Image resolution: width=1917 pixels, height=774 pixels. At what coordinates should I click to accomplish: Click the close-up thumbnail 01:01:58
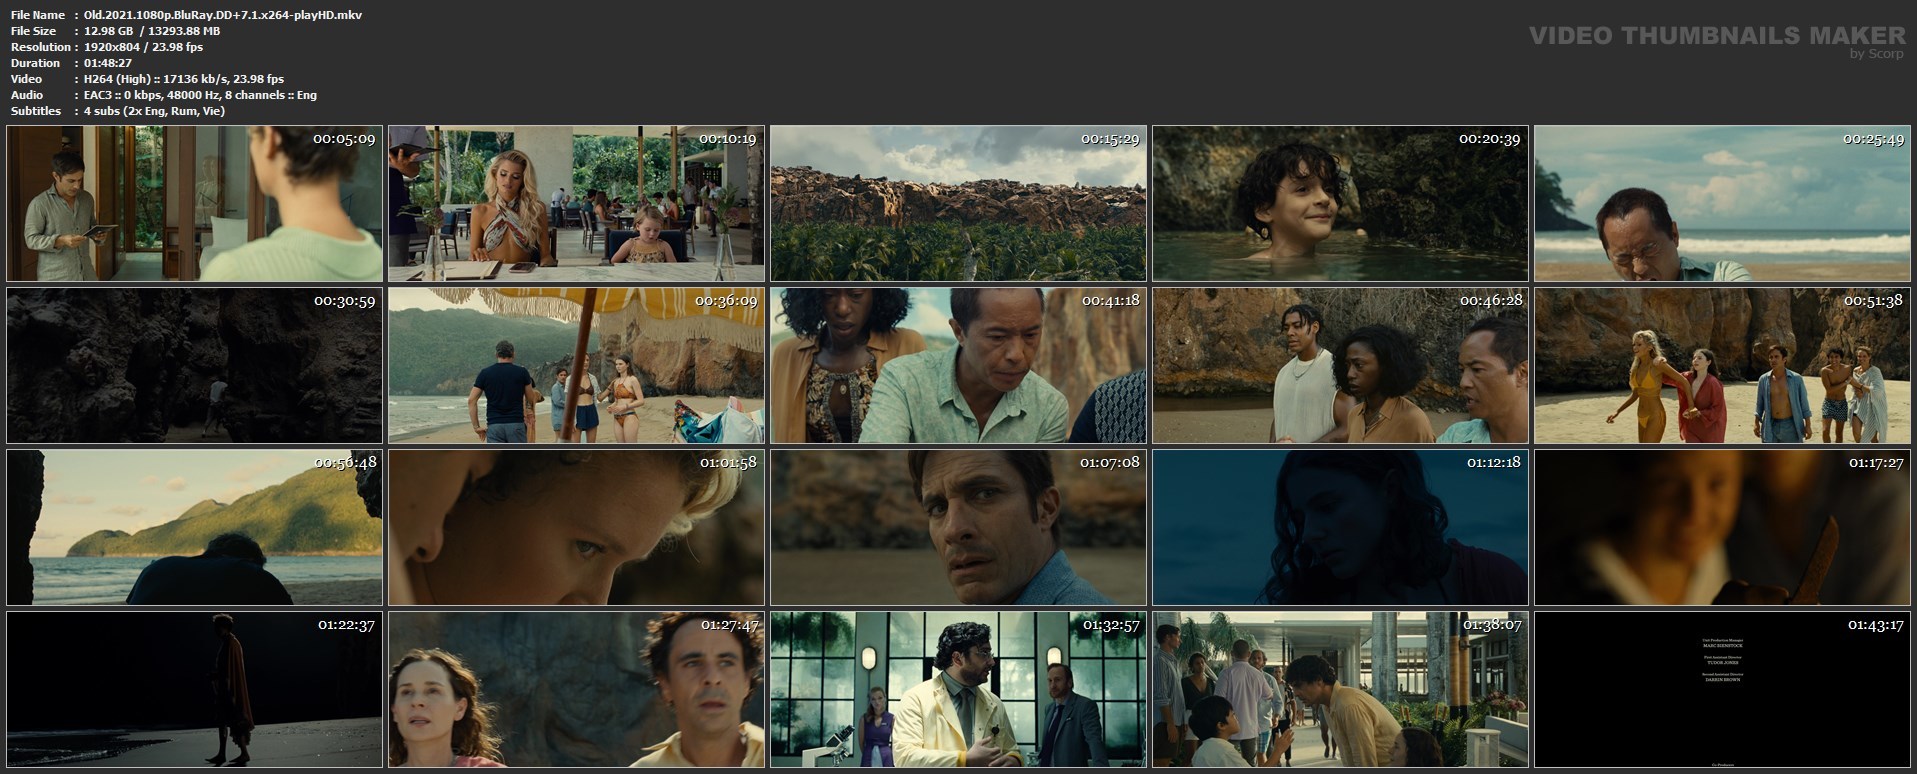(x=576, y=527)
